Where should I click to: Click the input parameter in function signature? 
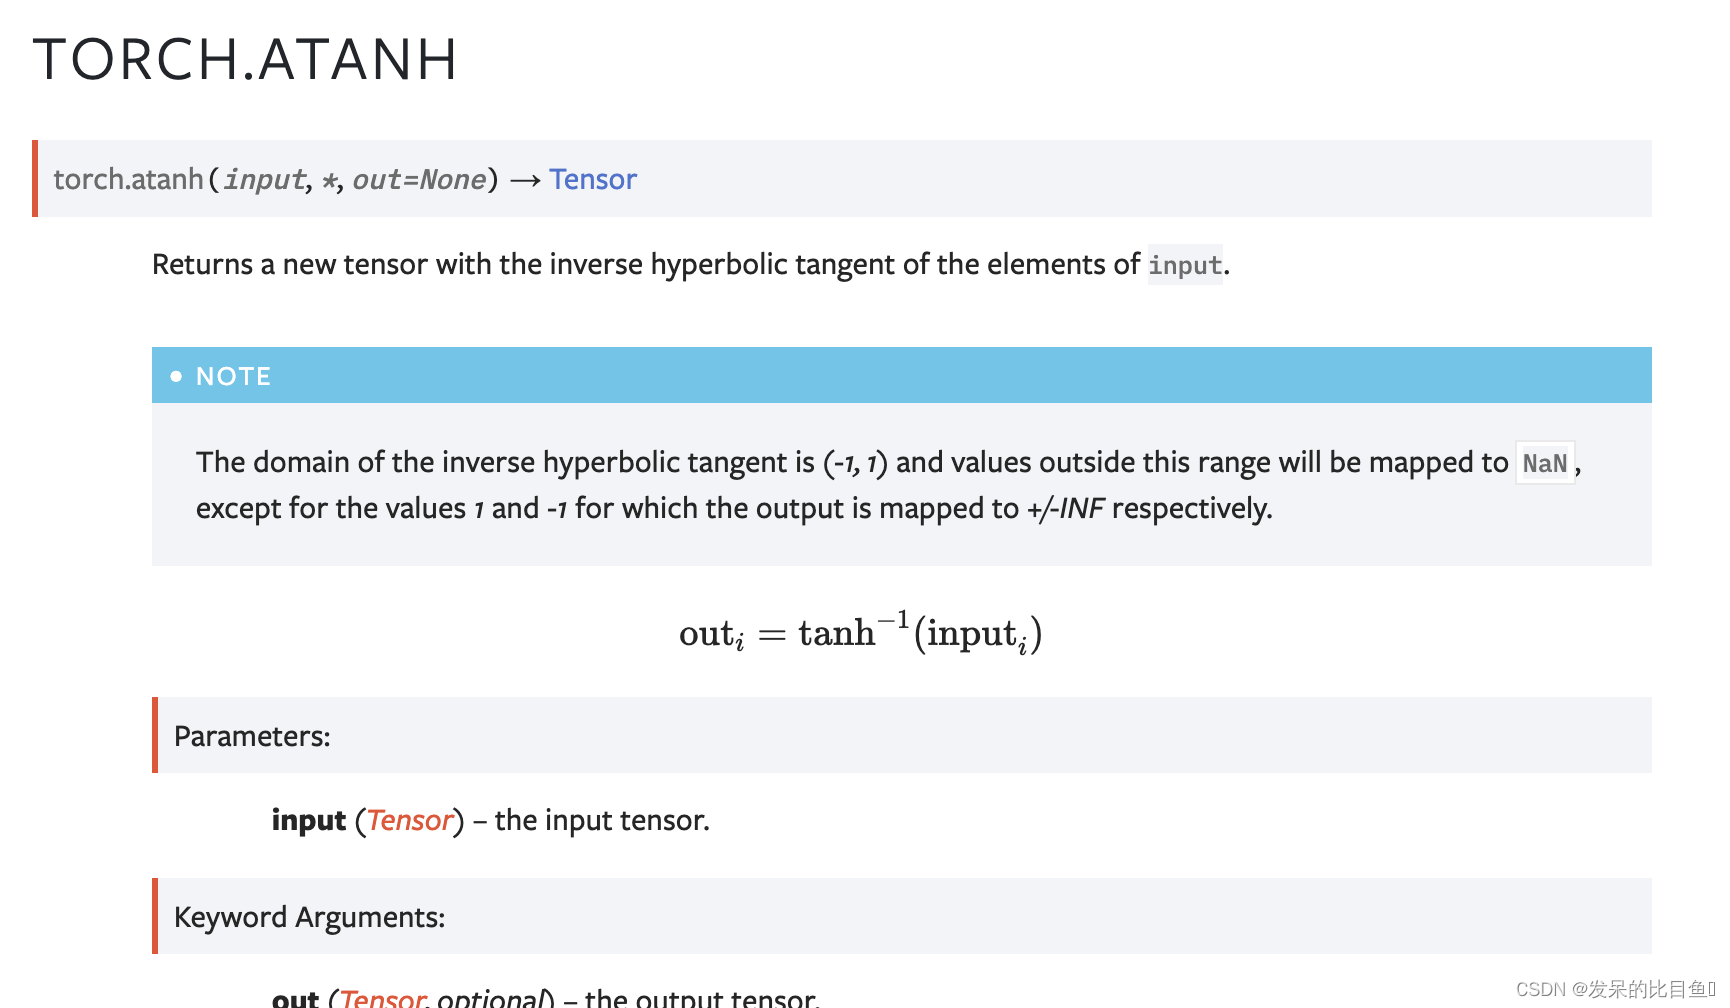(x=264, y=179)
